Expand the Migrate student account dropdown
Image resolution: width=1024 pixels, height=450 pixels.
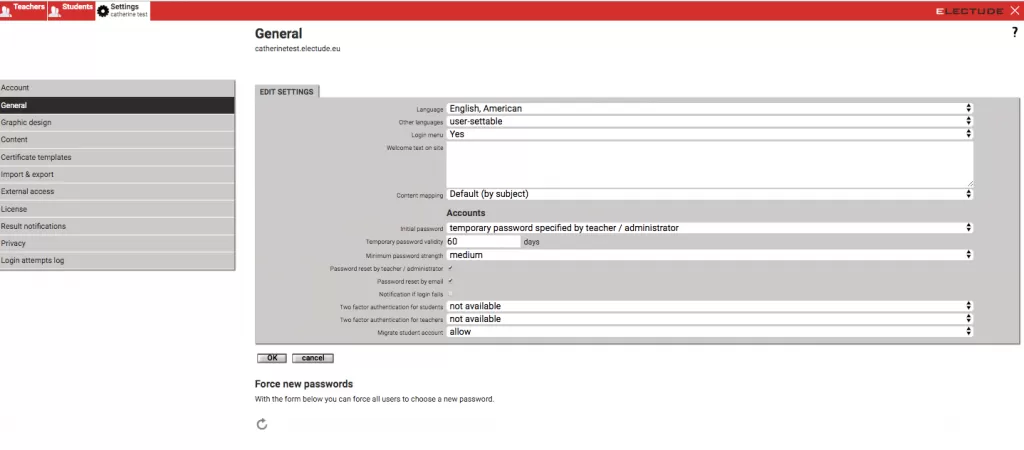point(709,332)
